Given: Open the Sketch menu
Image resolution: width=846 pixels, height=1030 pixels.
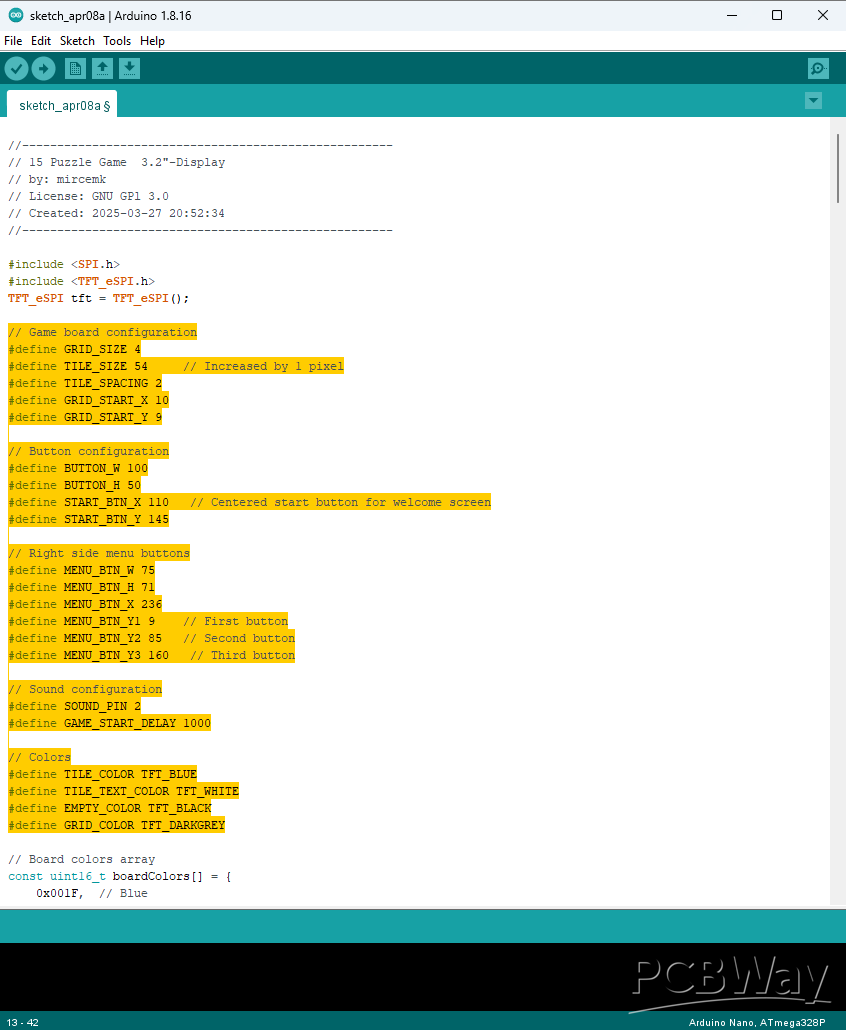Looking at the screenshot, I should [x=77, y=41].
